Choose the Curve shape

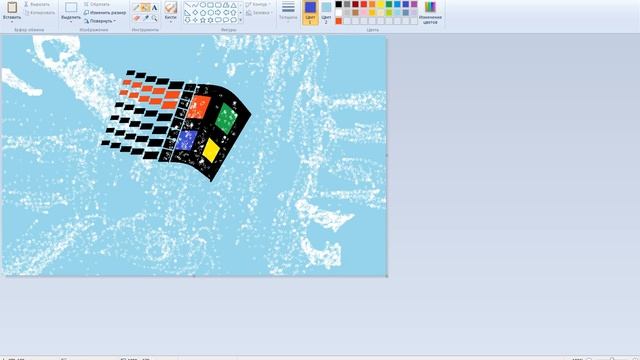point(195,4)
